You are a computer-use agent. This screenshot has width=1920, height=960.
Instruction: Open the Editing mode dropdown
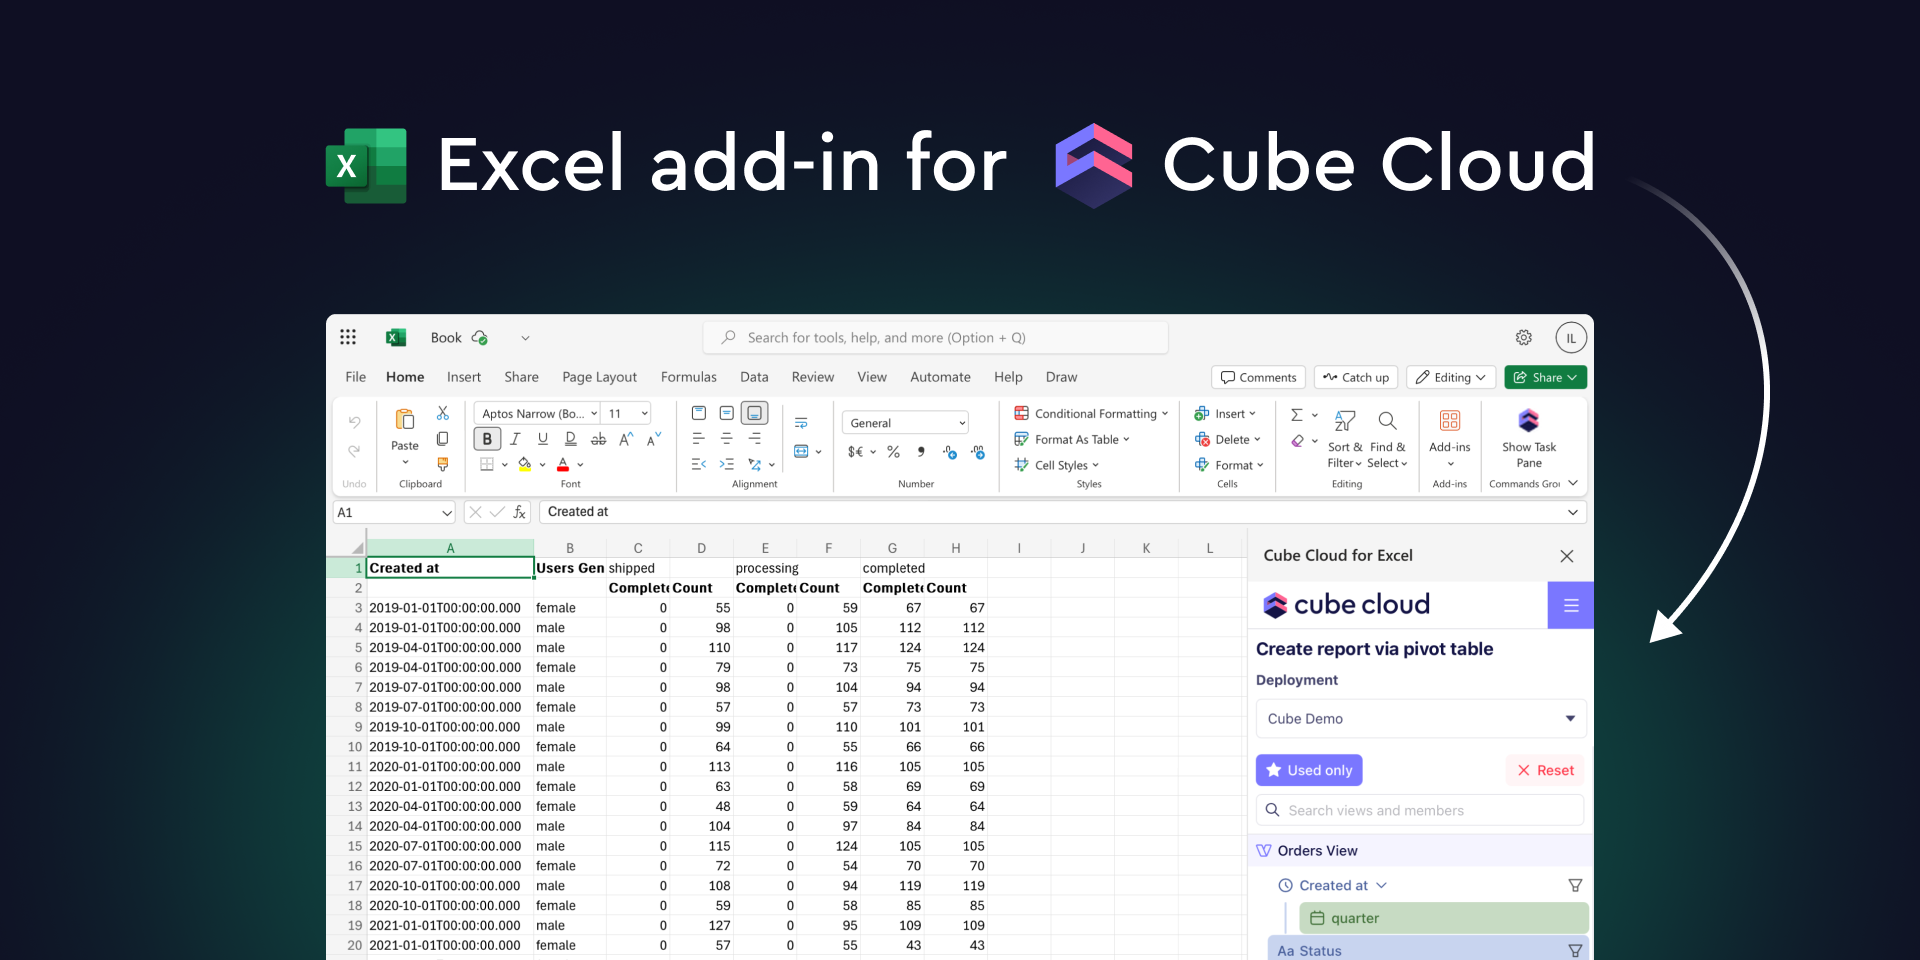click(1451, 377)
